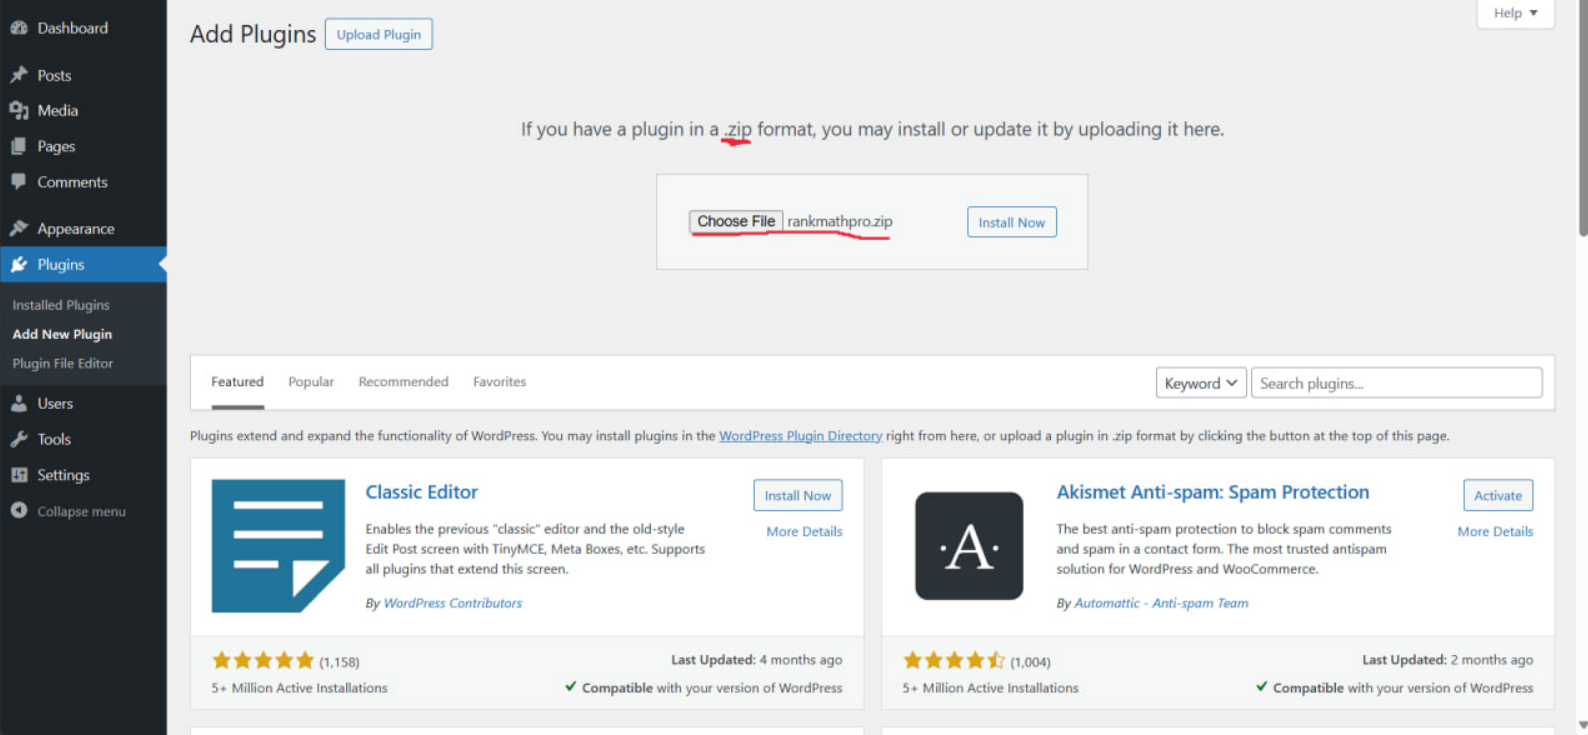Click the Collapse menu arrow icon

18,510
